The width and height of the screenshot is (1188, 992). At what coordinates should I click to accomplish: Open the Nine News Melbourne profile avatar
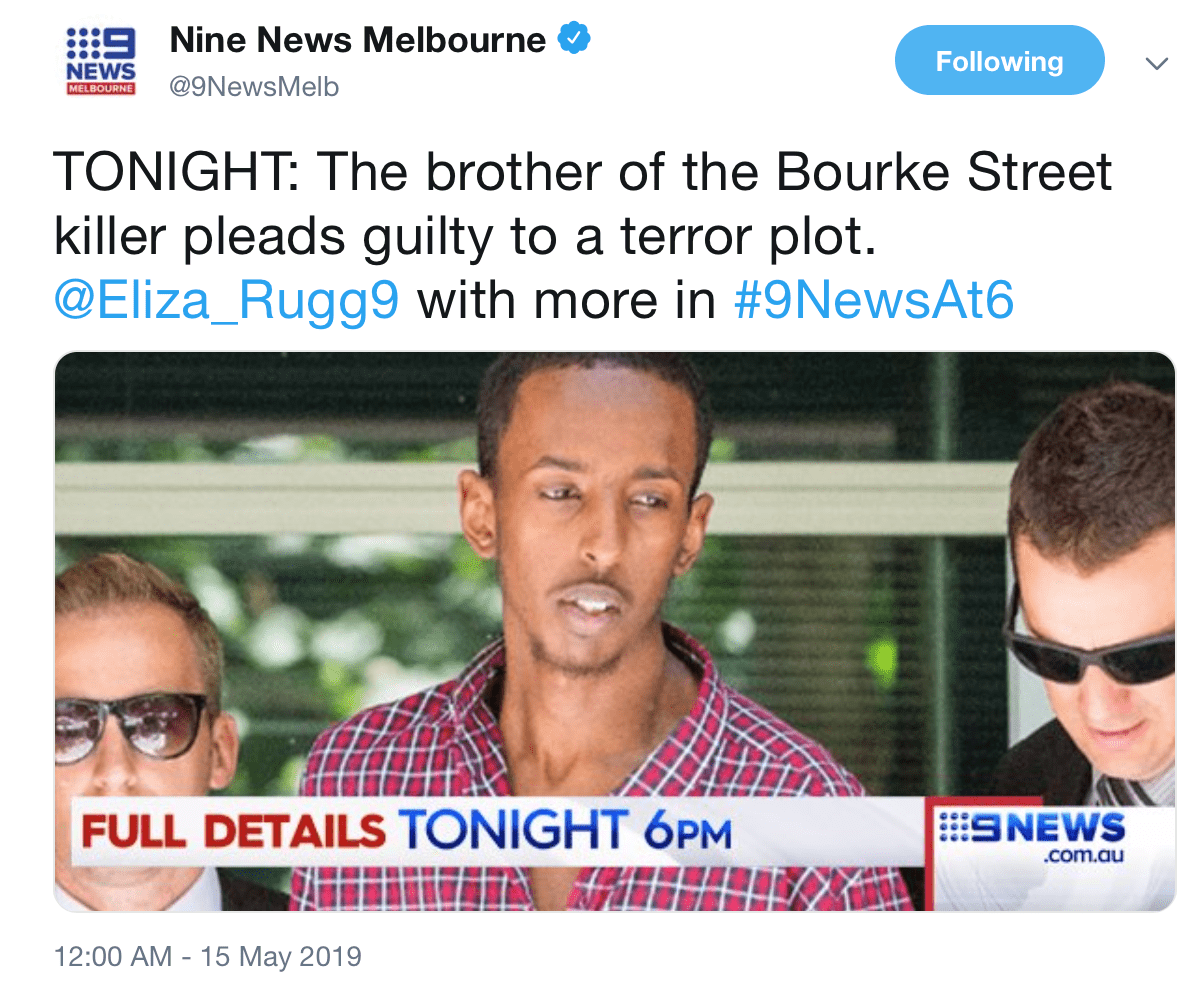[x=101, y=61]
